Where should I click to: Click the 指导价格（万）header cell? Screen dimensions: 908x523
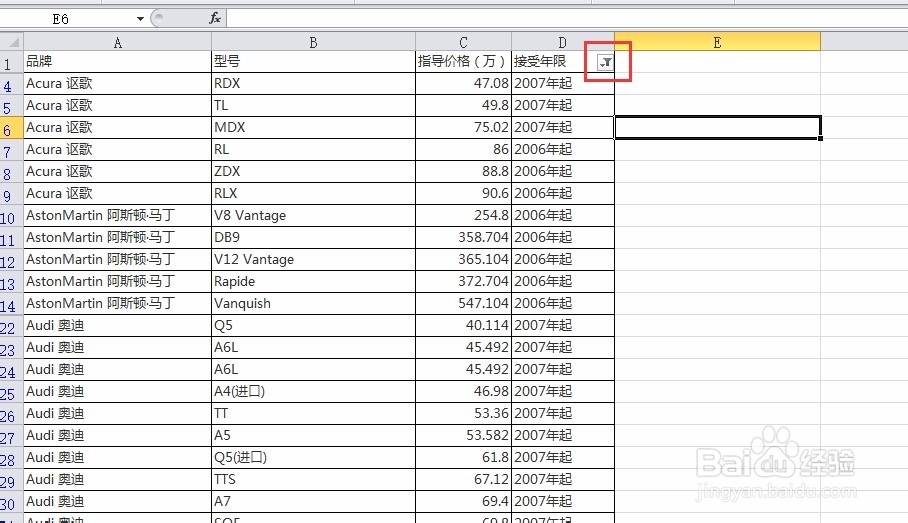(x=463, y=61)
